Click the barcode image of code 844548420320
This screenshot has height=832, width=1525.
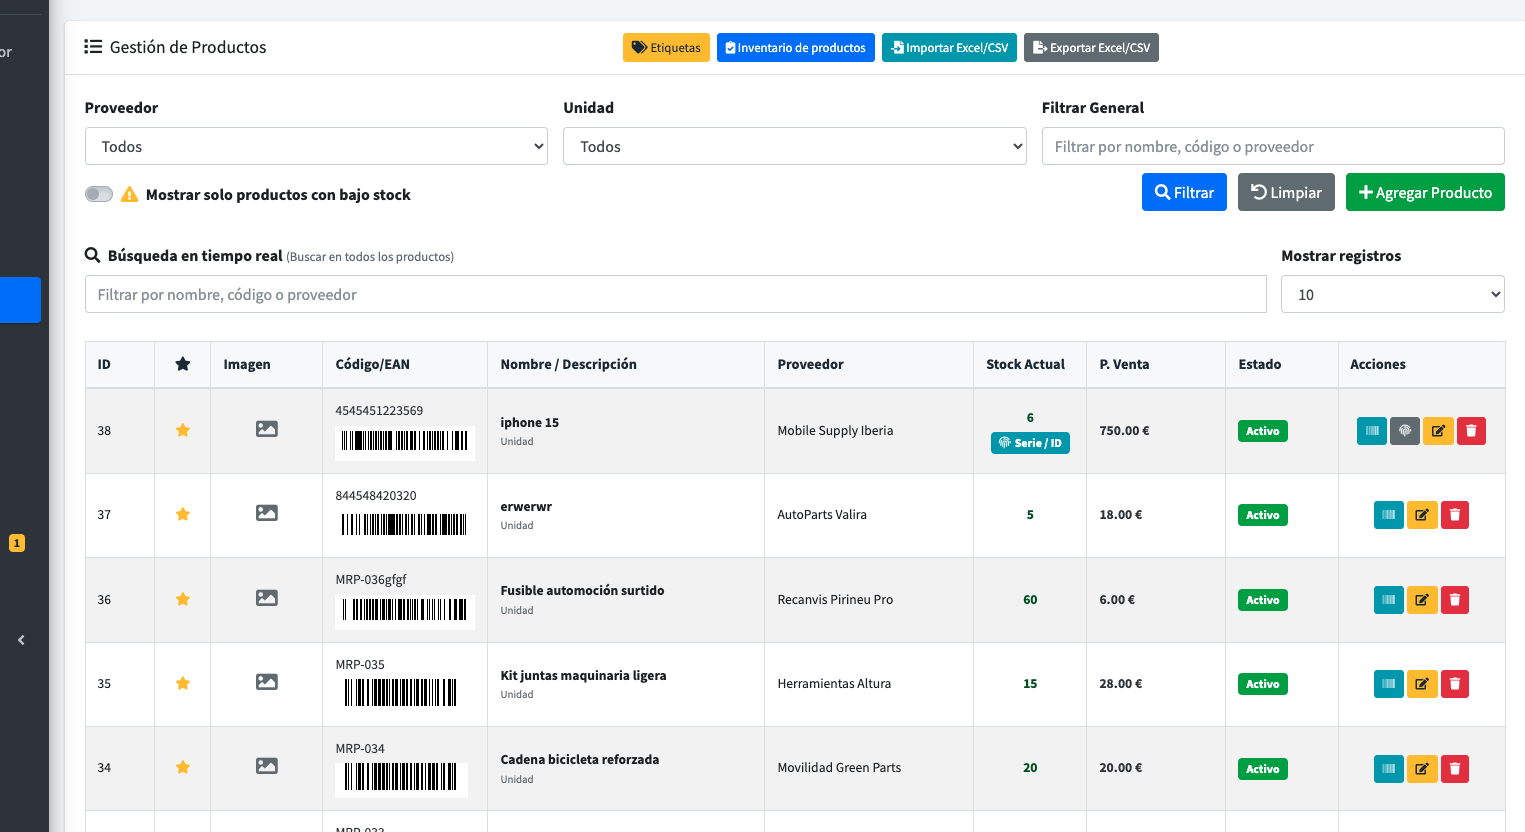point(405,525)
